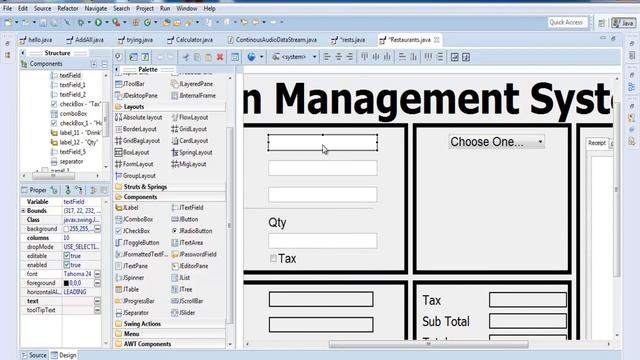Open the globe icon dropdown arrow
The width and height of the screenshot is (640, 360).
[261, 57]
